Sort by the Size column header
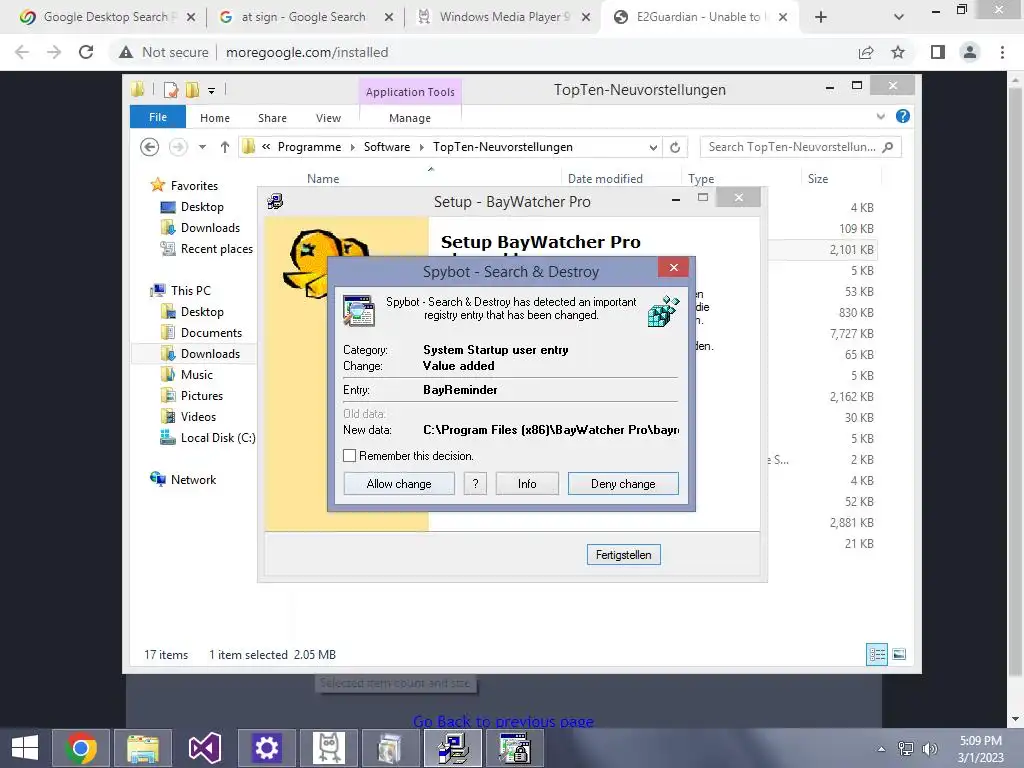The height and width of the screenshot is (768, 1024). click(818, 178)
